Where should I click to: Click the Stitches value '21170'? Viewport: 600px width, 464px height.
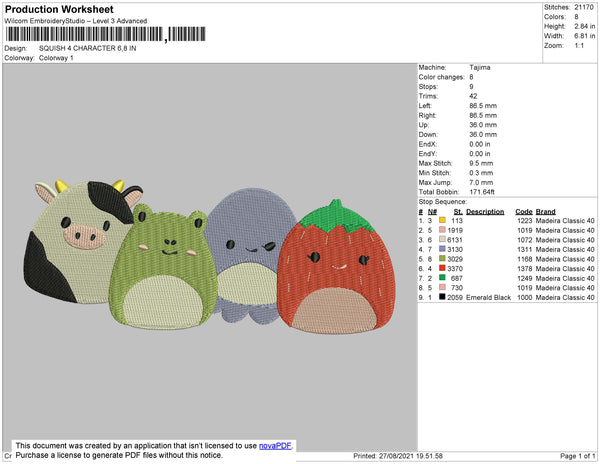pyautogui.click(x=584, y=7)
